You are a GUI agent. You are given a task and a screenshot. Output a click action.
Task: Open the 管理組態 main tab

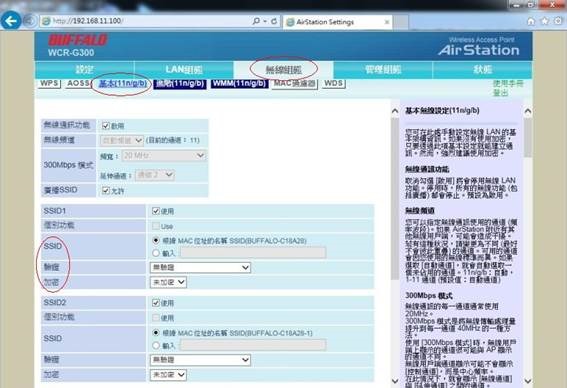383,69
